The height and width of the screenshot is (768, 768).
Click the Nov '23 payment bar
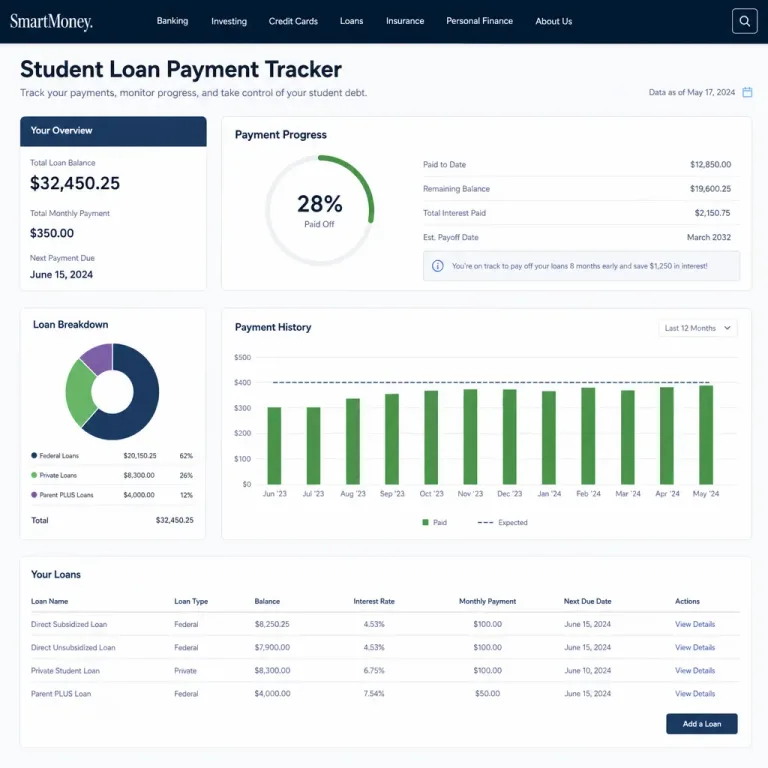(470, 437)
